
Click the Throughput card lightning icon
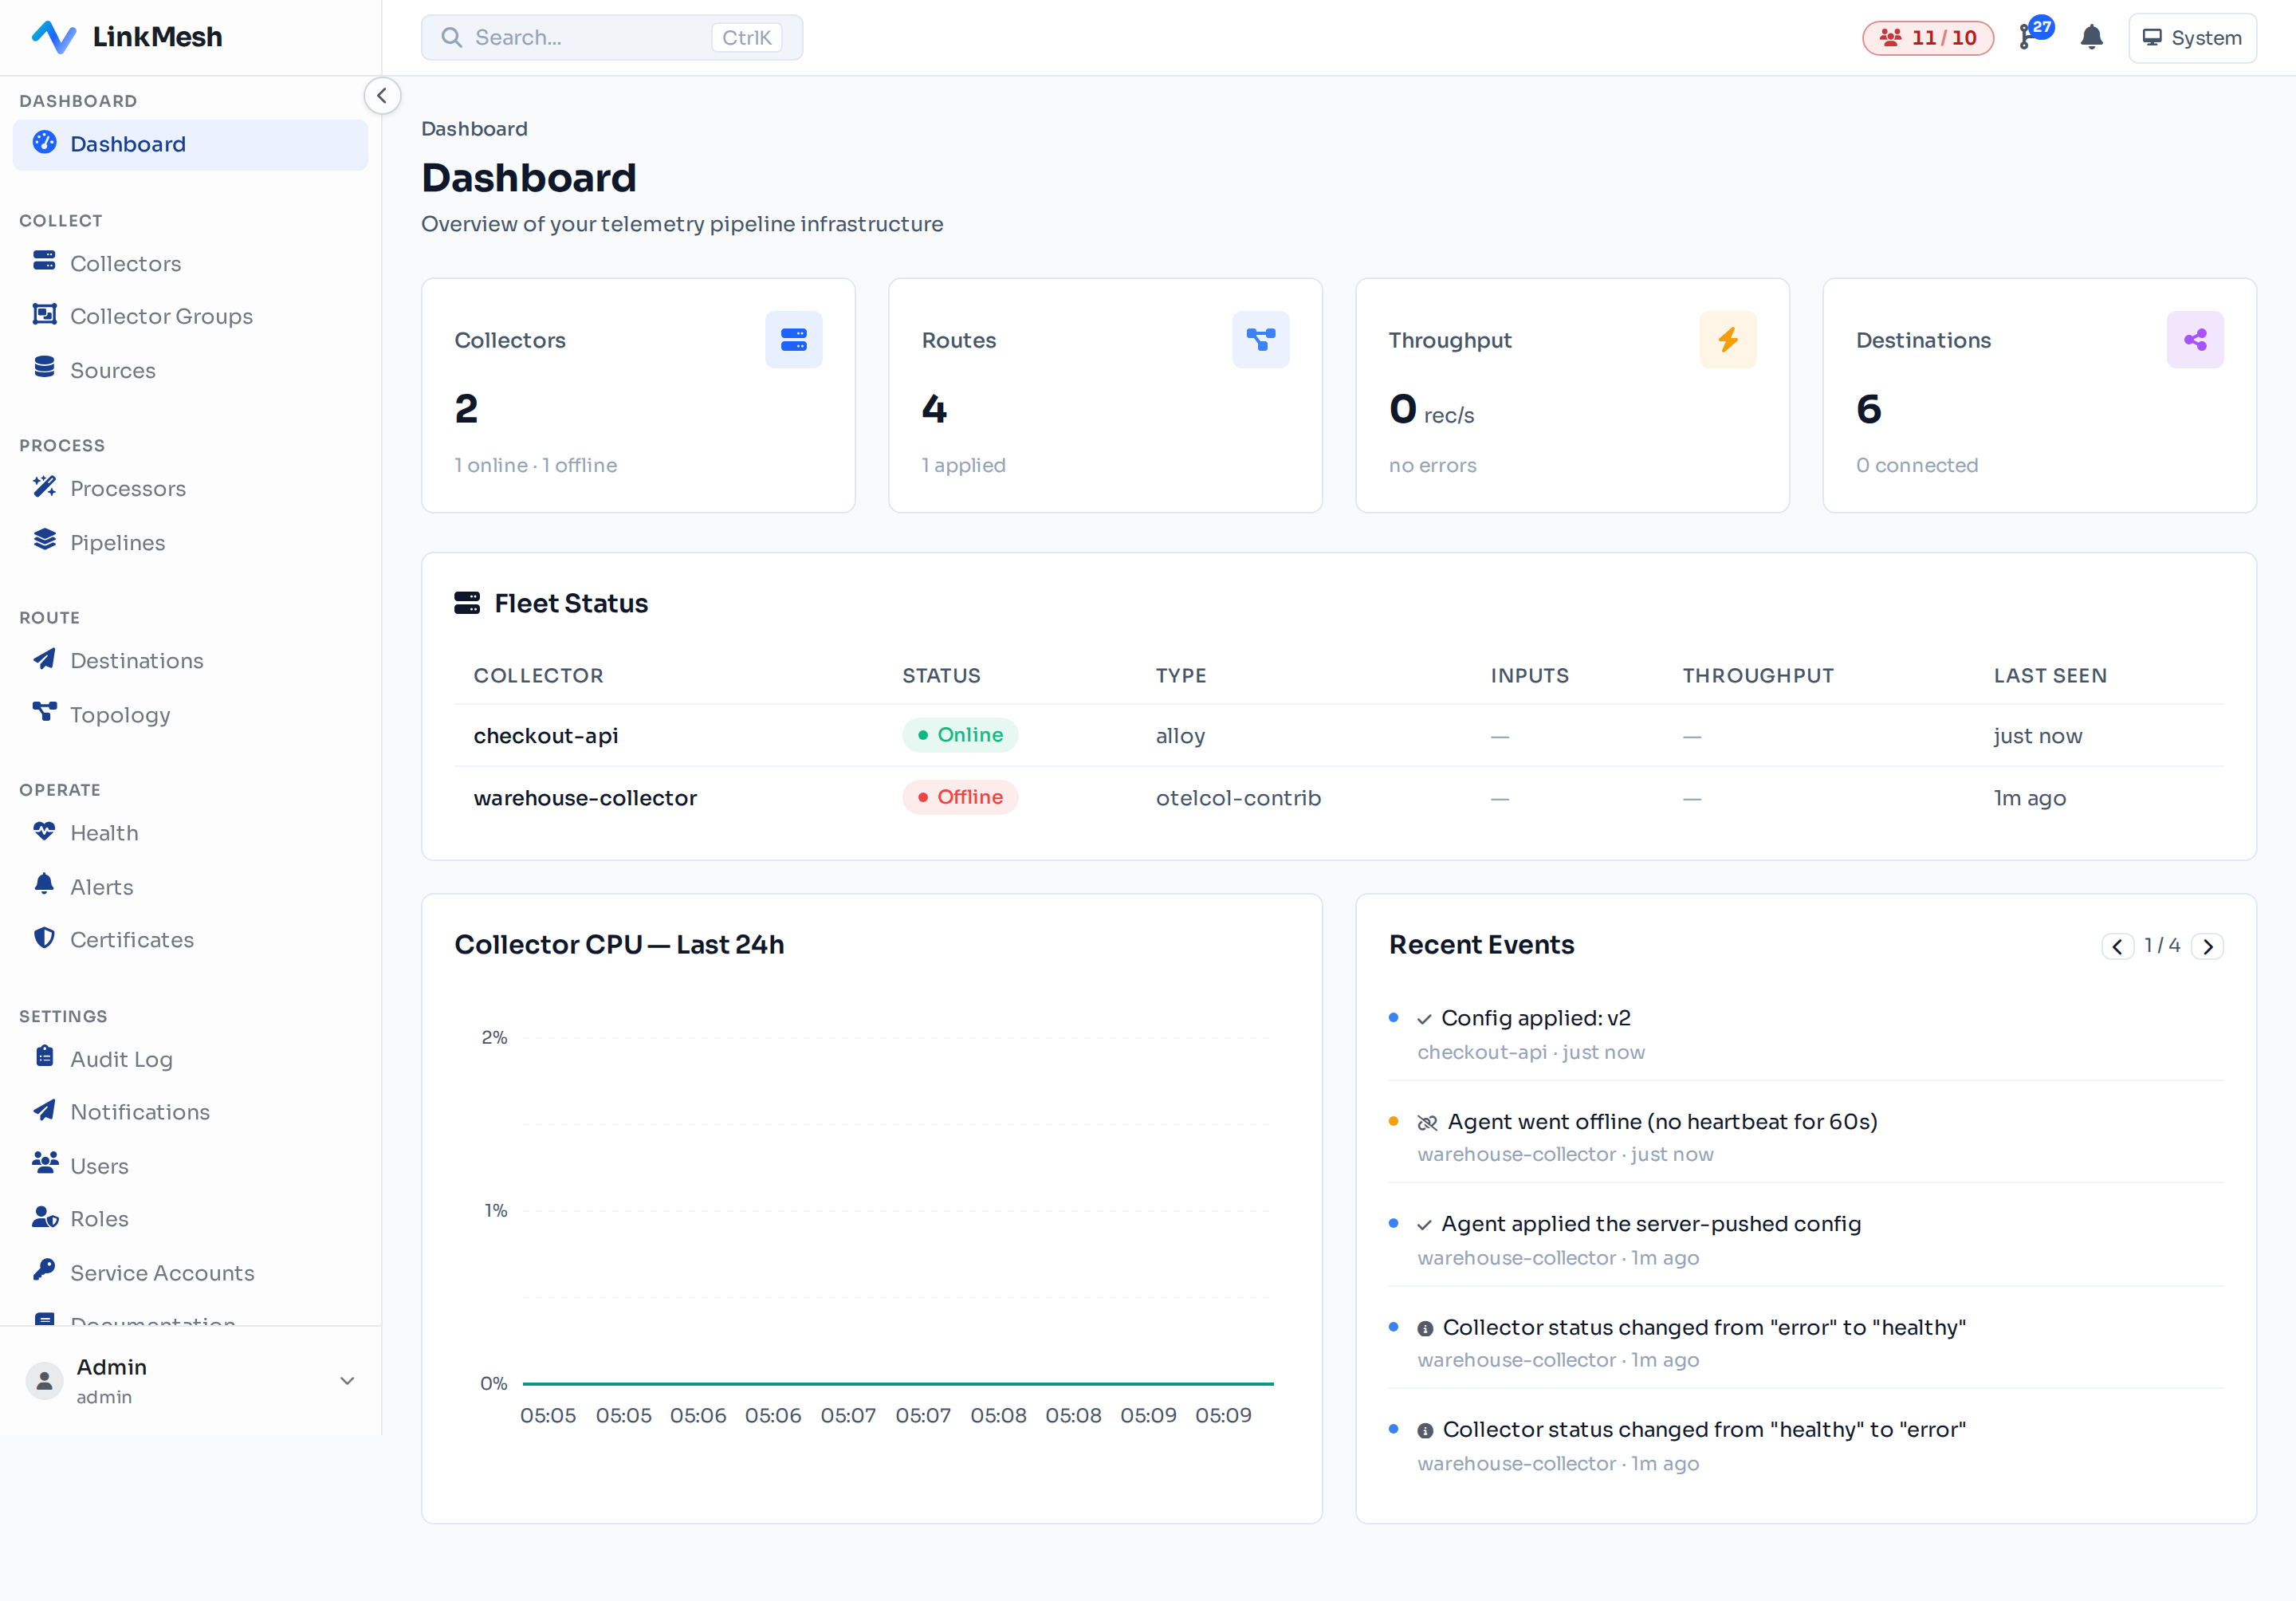click(x=1727, y=340)
